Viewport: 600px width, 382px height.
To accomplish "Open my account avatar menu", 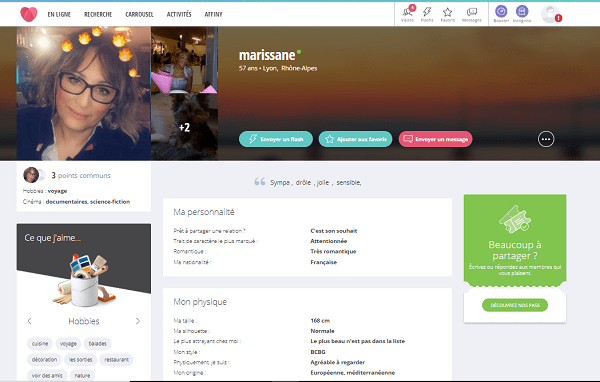I will coord(551,15).
